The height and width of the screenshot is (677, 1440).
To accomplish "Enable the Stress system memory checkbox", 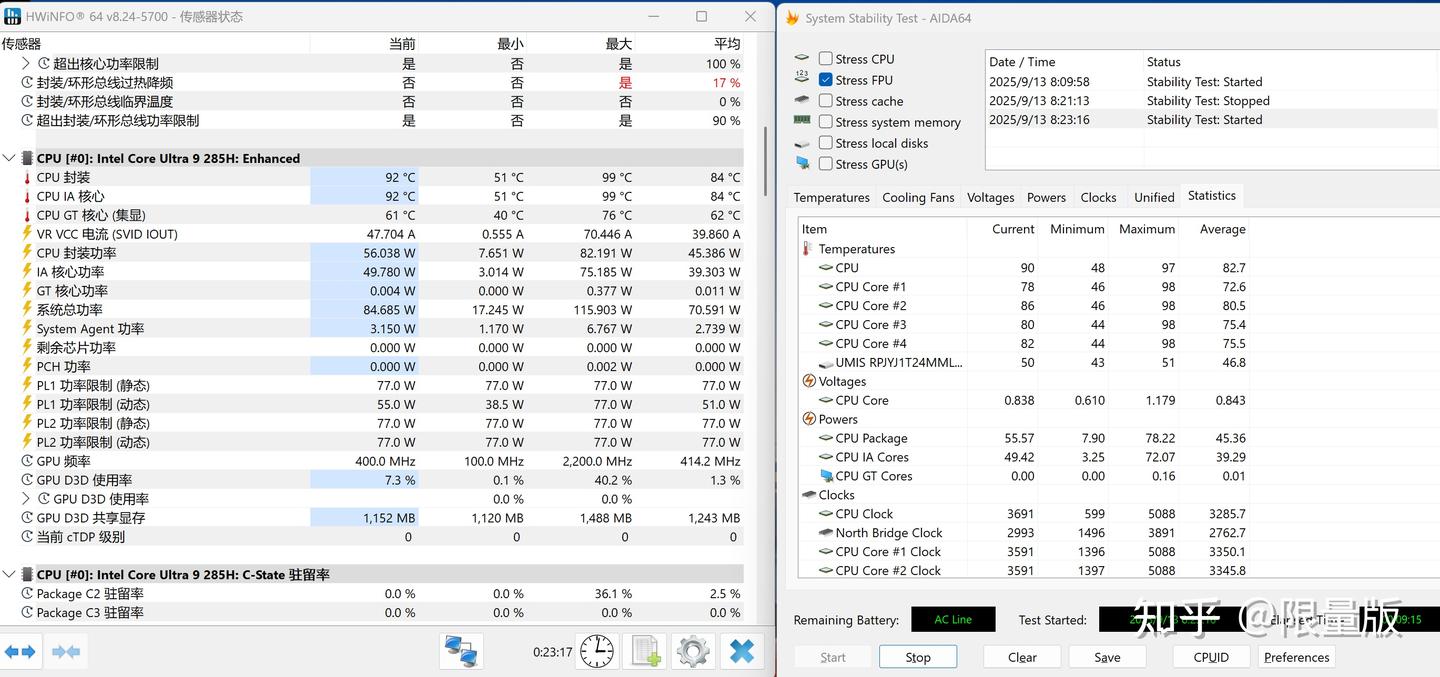I will point(825,122).
